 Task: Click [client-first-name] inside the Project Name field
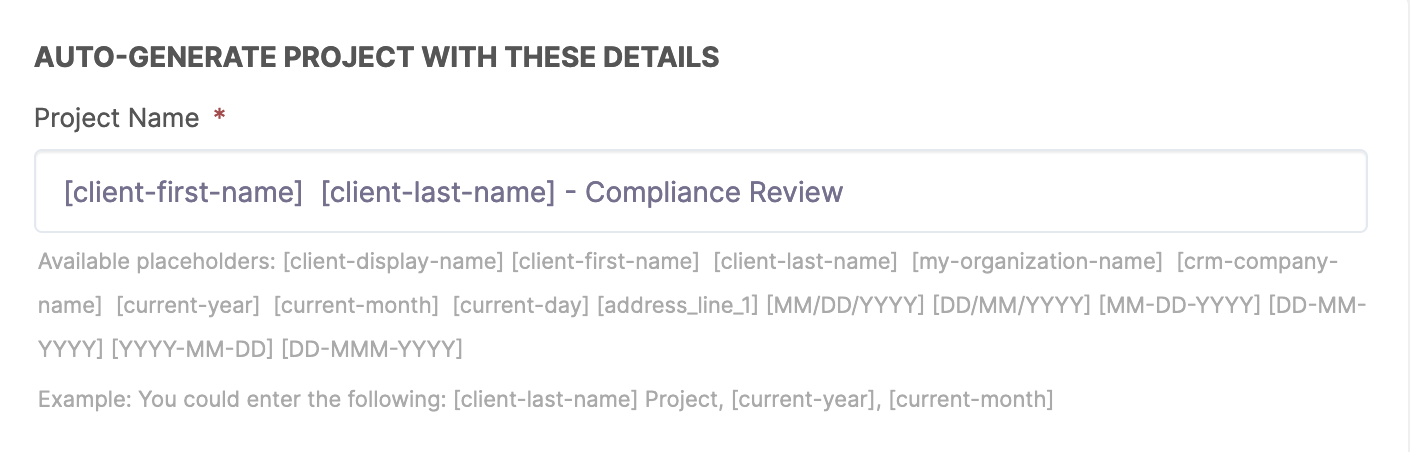tap(183, 192)
